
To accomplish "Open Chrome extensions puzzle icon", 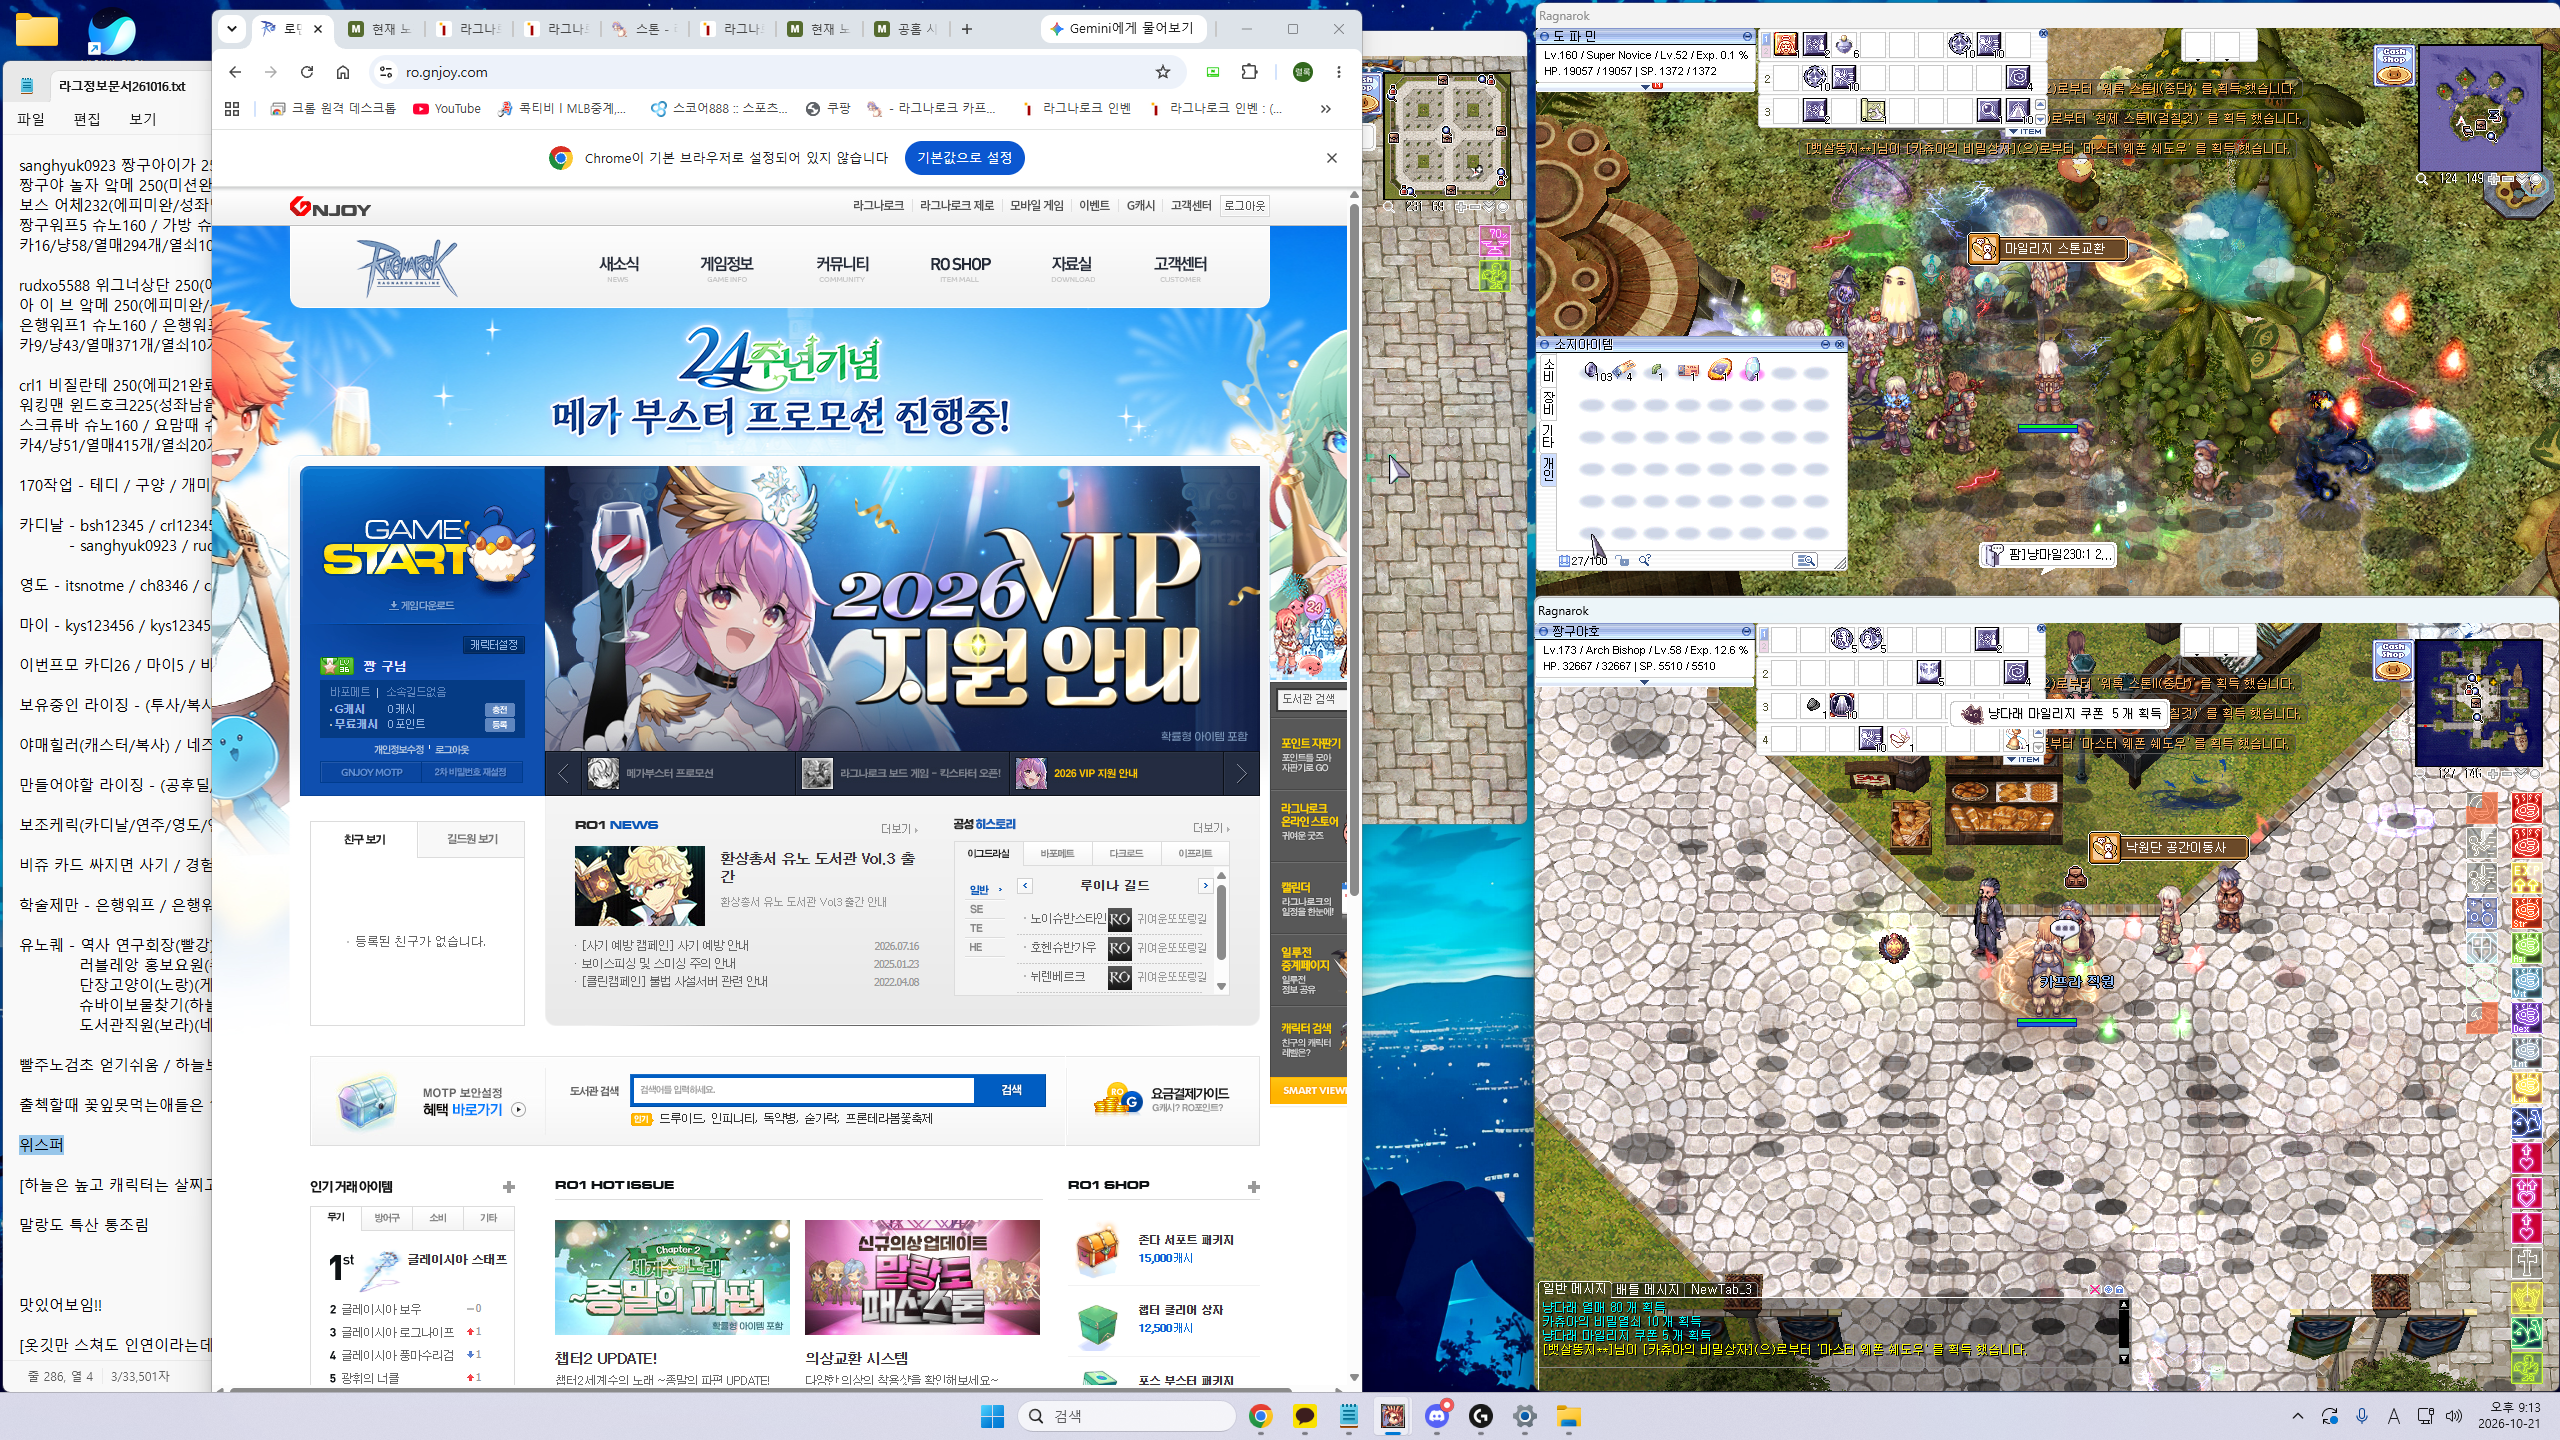I will coord(1249,72).
